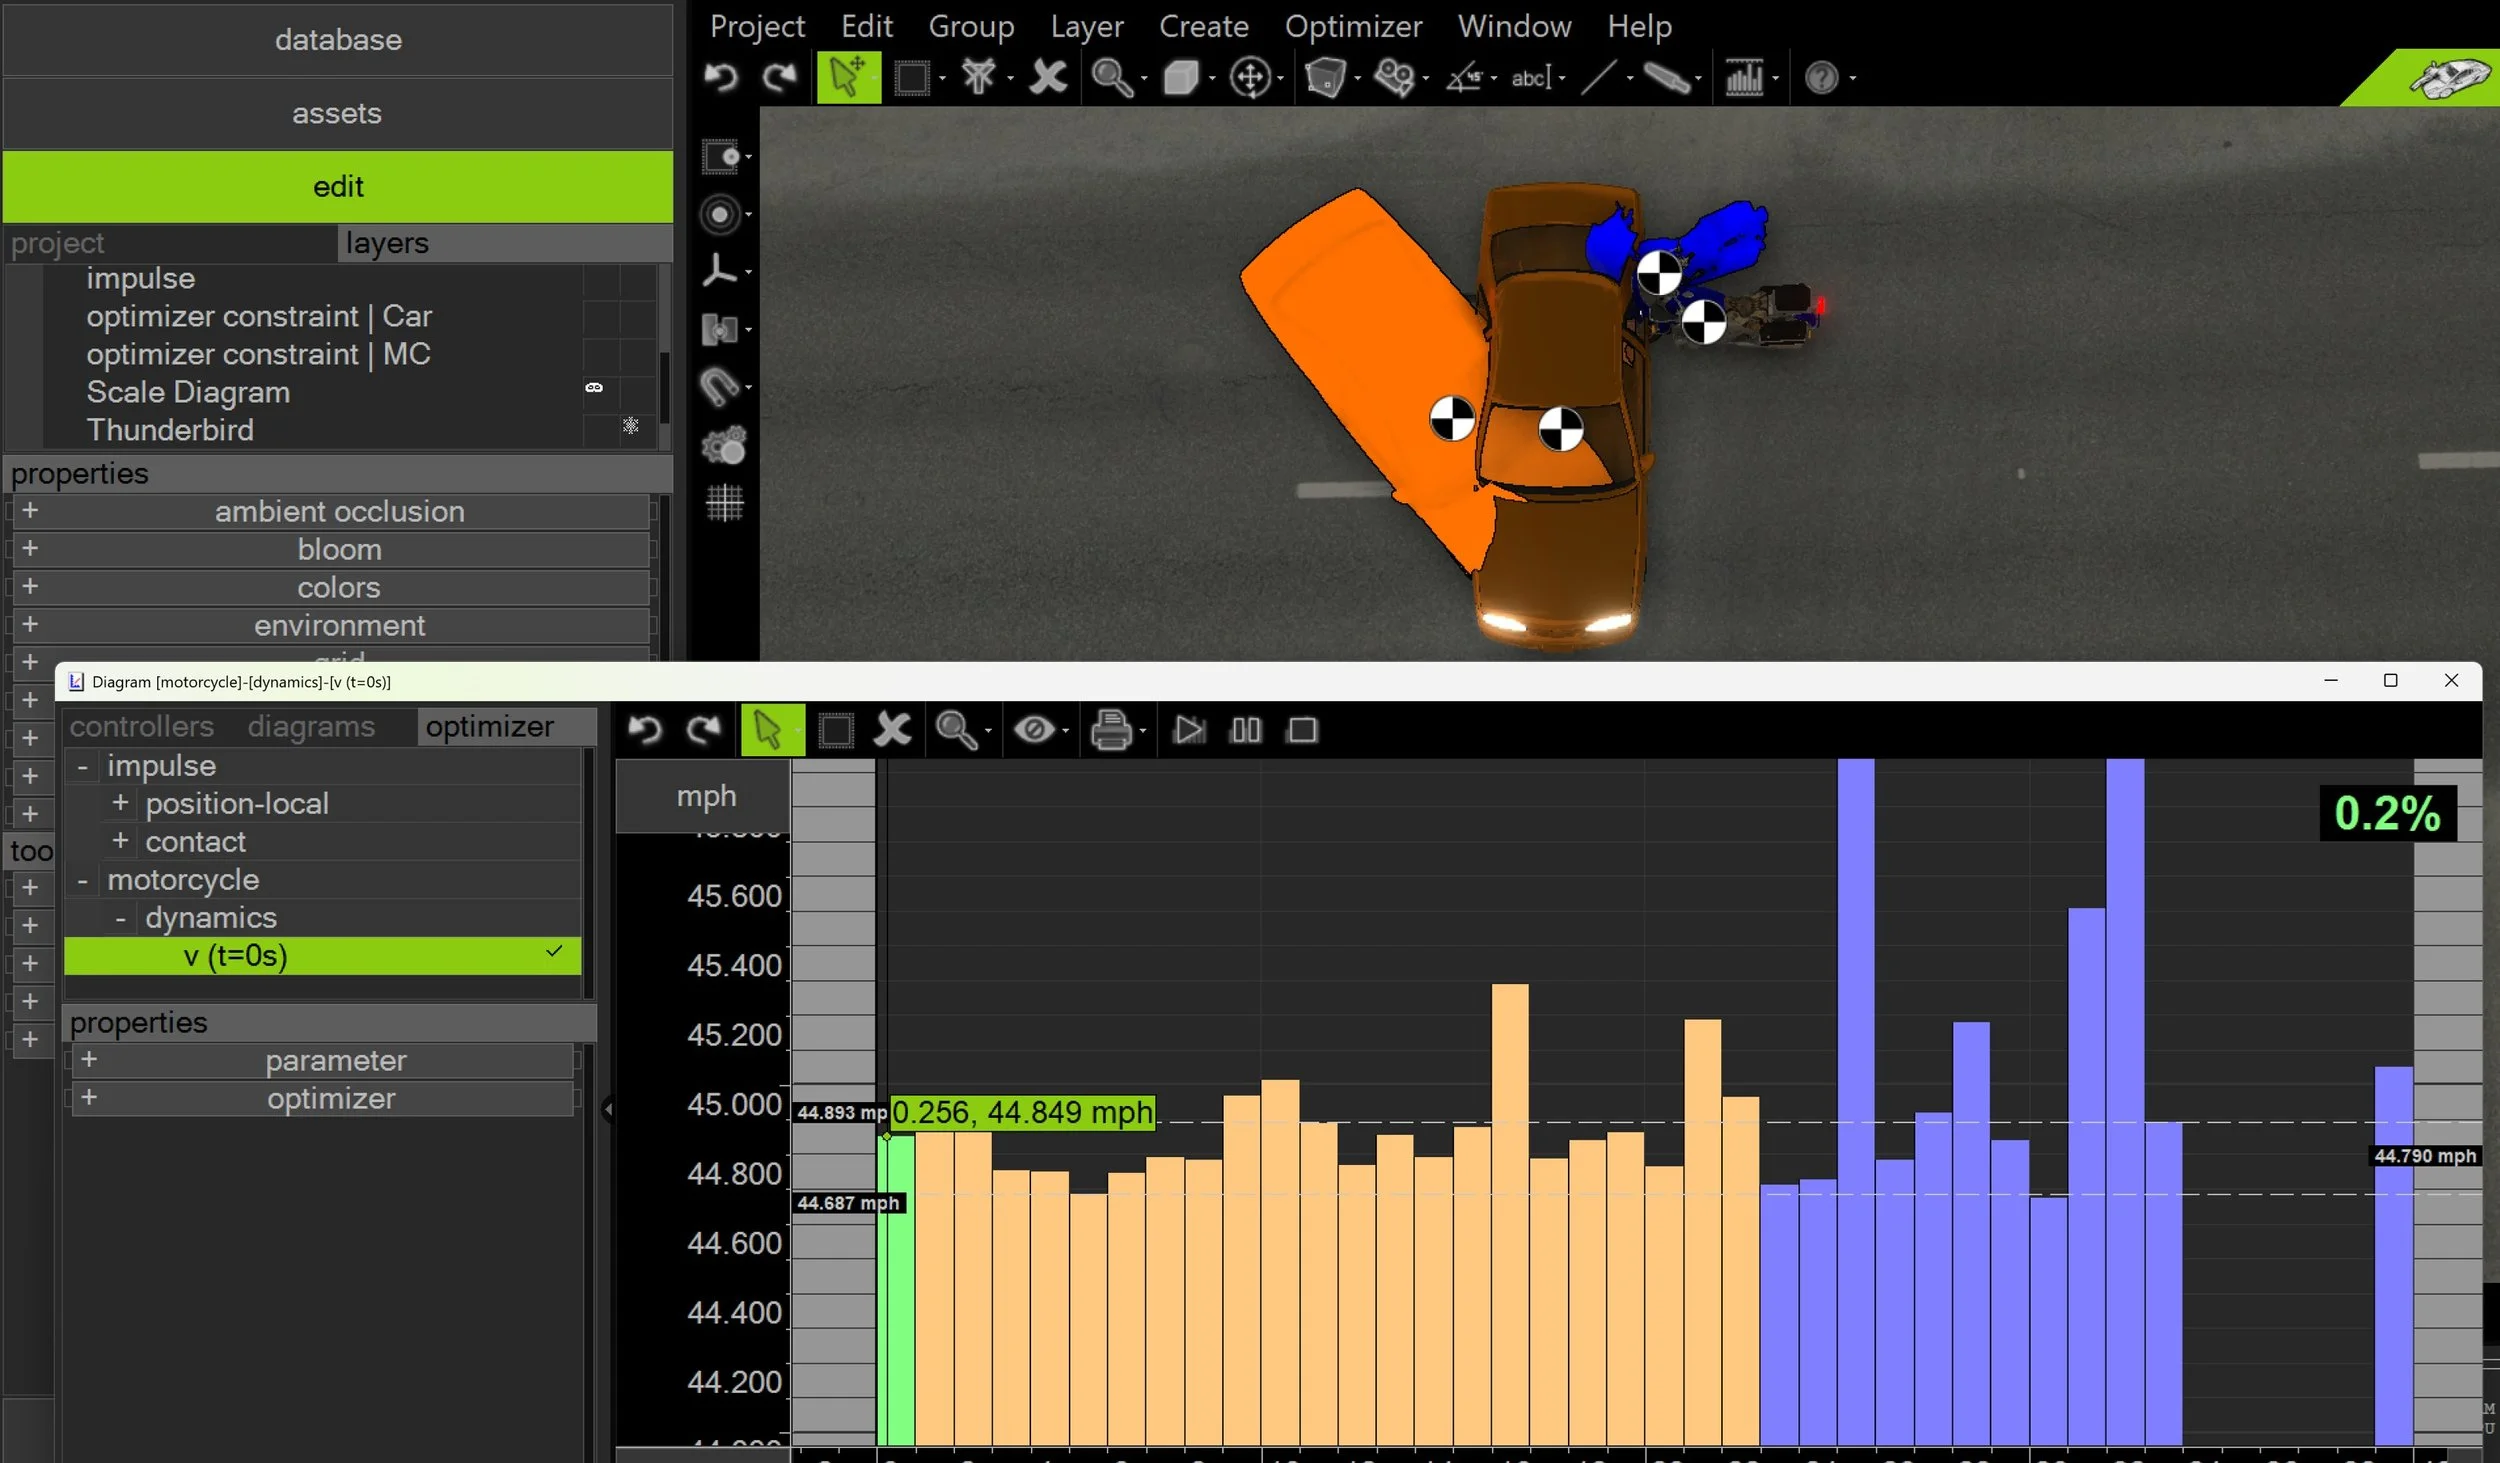
Task: Click the database panel button
Action: click(338, 40)
